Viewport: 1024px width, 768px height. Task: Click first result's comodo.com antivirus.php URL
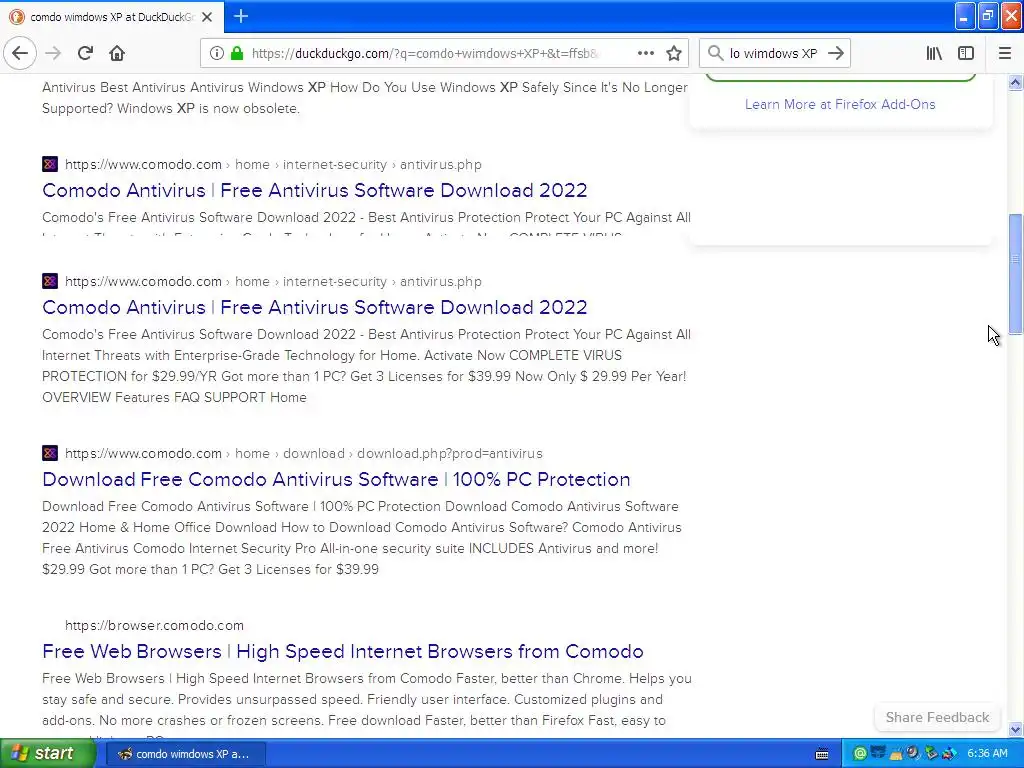coord(273,165)
